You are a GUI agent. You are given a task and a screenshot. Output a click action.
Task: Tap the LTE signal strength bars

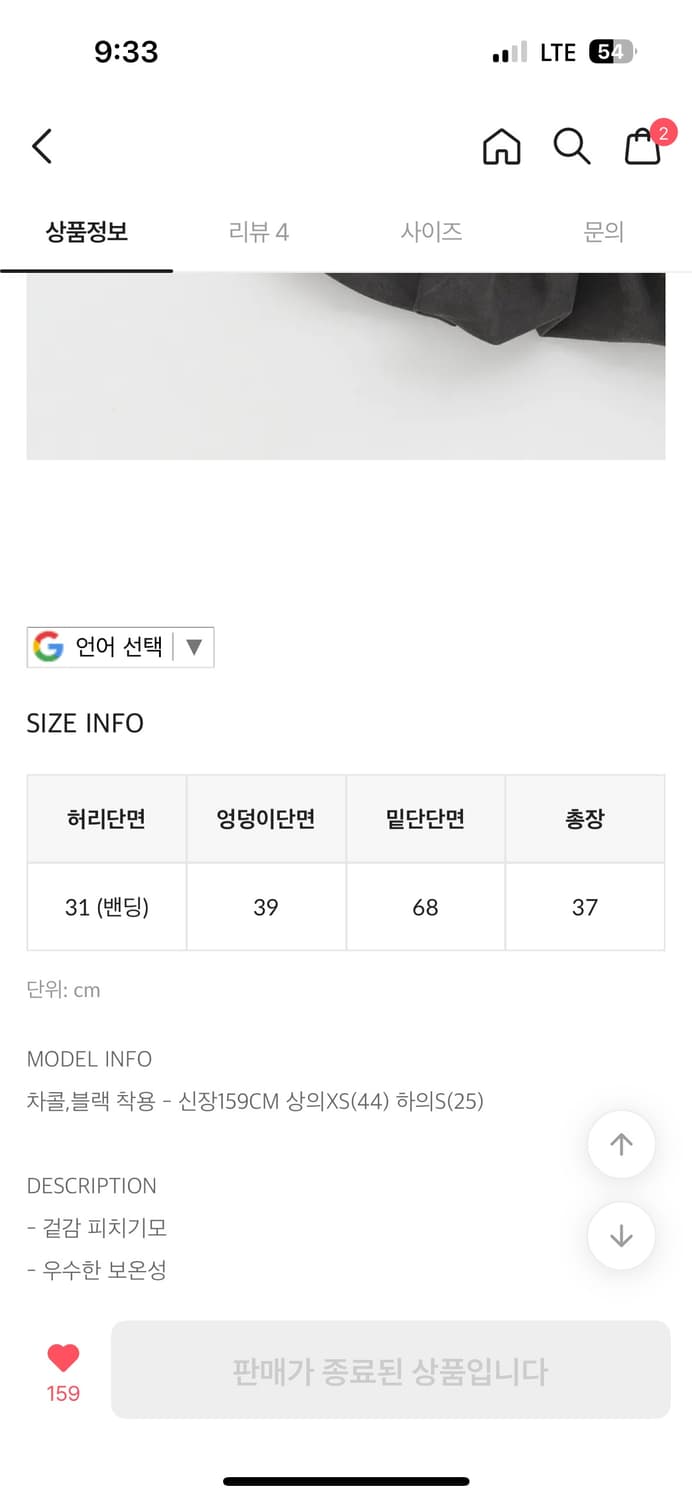tap(510, 50)
